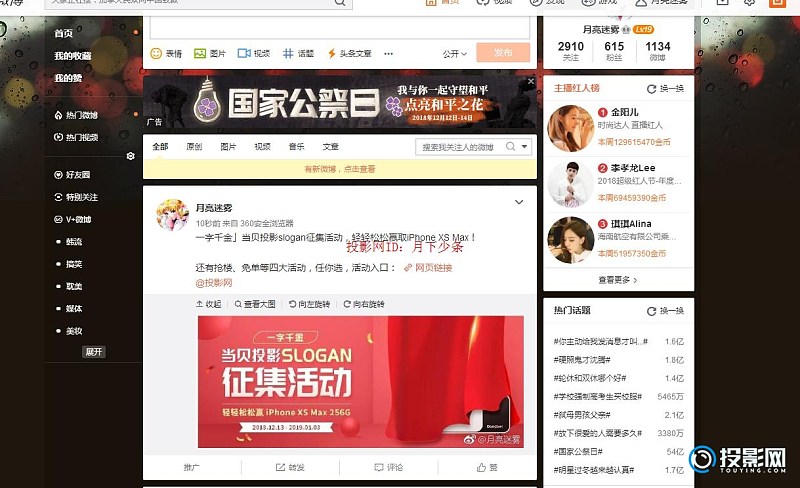Expand the 公开 visibility dropdown
The width and height of the screenshot is (800, 488).
pyautogui.click(x=455, y=54)
